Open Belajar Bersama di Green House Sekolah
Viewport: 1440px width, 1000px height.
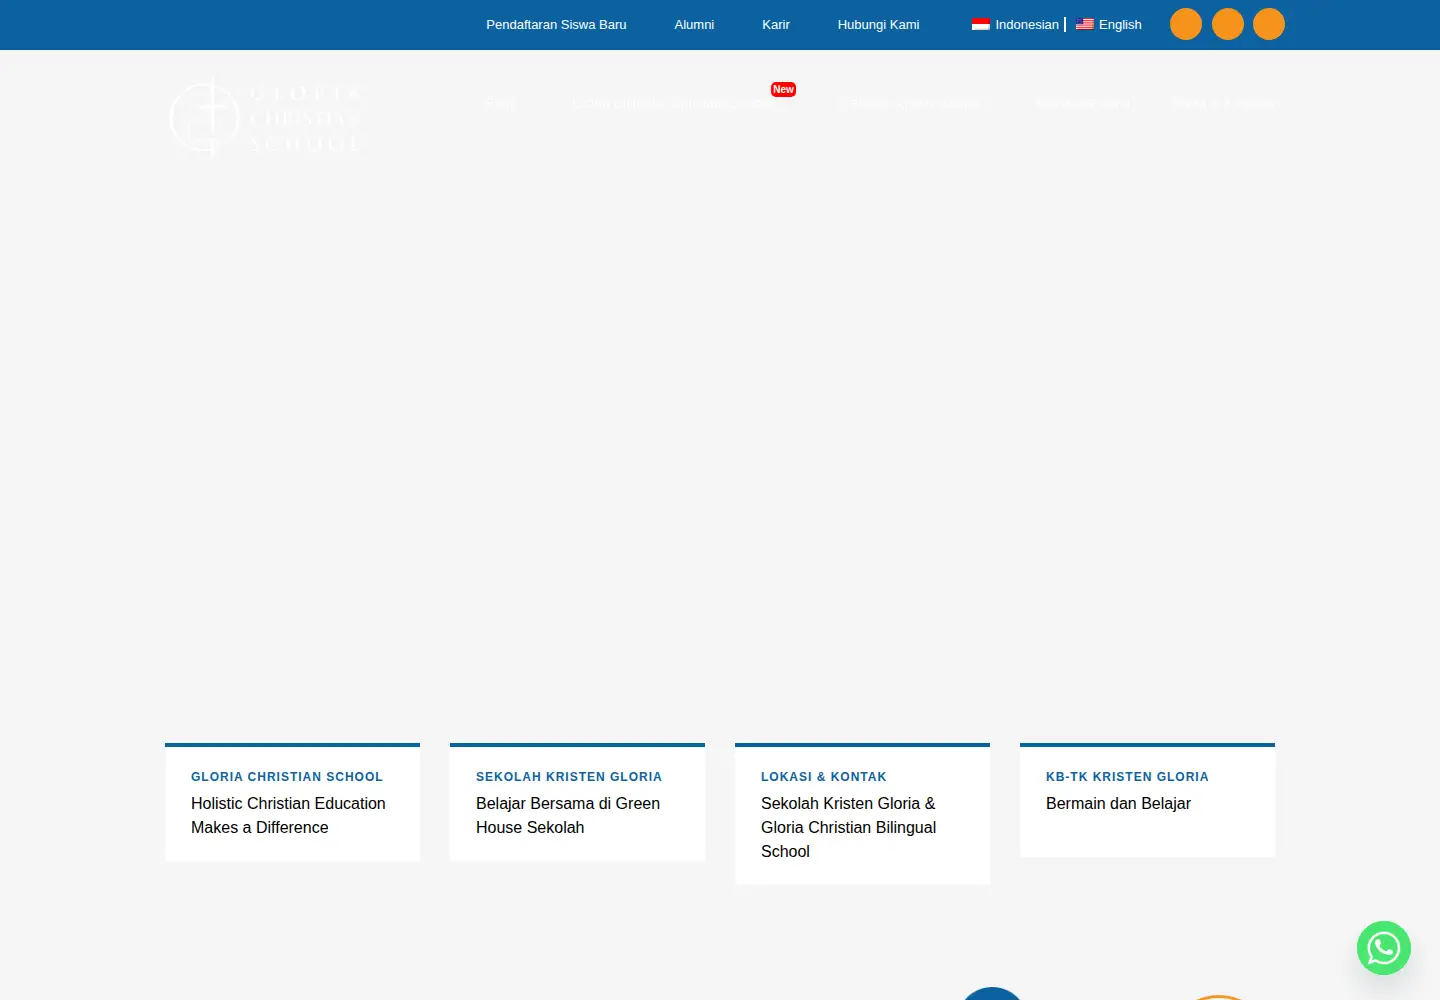[x=568, y=815]
